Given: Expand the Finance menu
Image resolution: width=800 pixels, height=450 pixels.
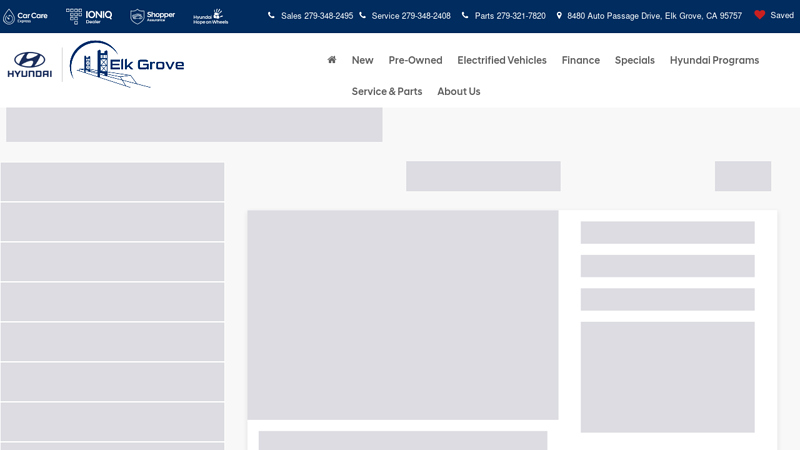Looking at the screenshot, I should (580, 60).
